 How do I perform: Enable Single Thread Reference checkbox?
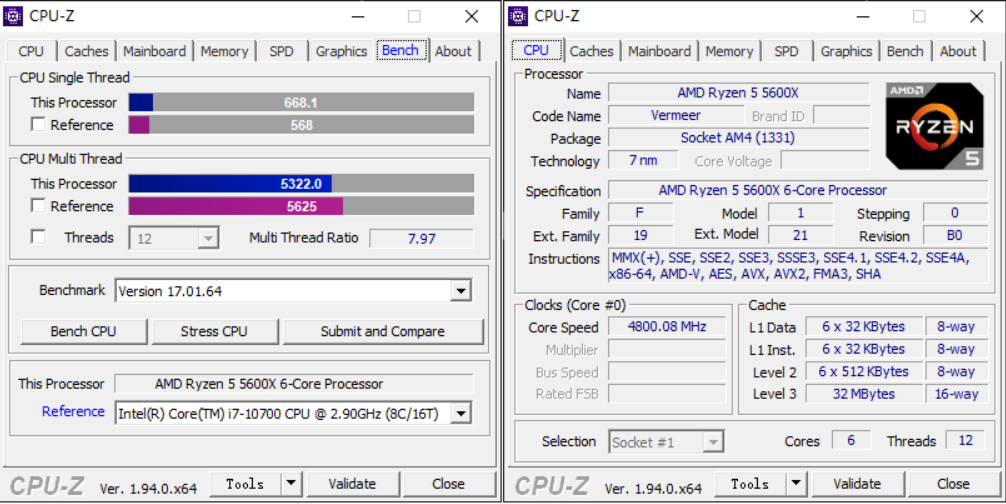(38, 124)
